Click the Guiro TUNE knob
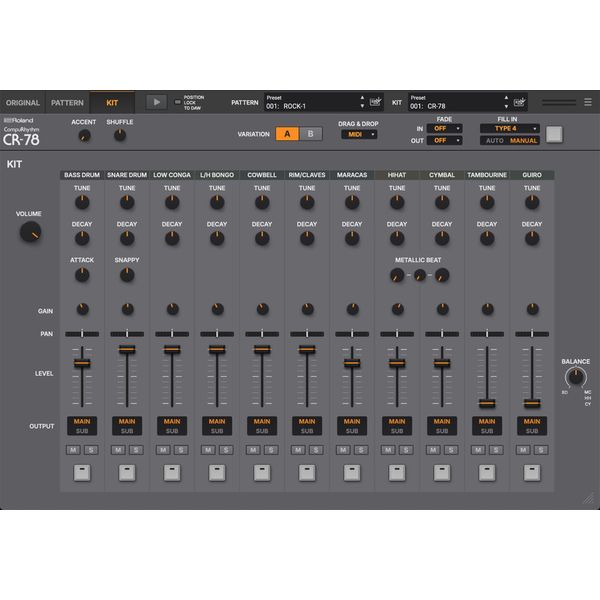The width and height of the screenshot is (600, 600). click(x=532, y=202)
